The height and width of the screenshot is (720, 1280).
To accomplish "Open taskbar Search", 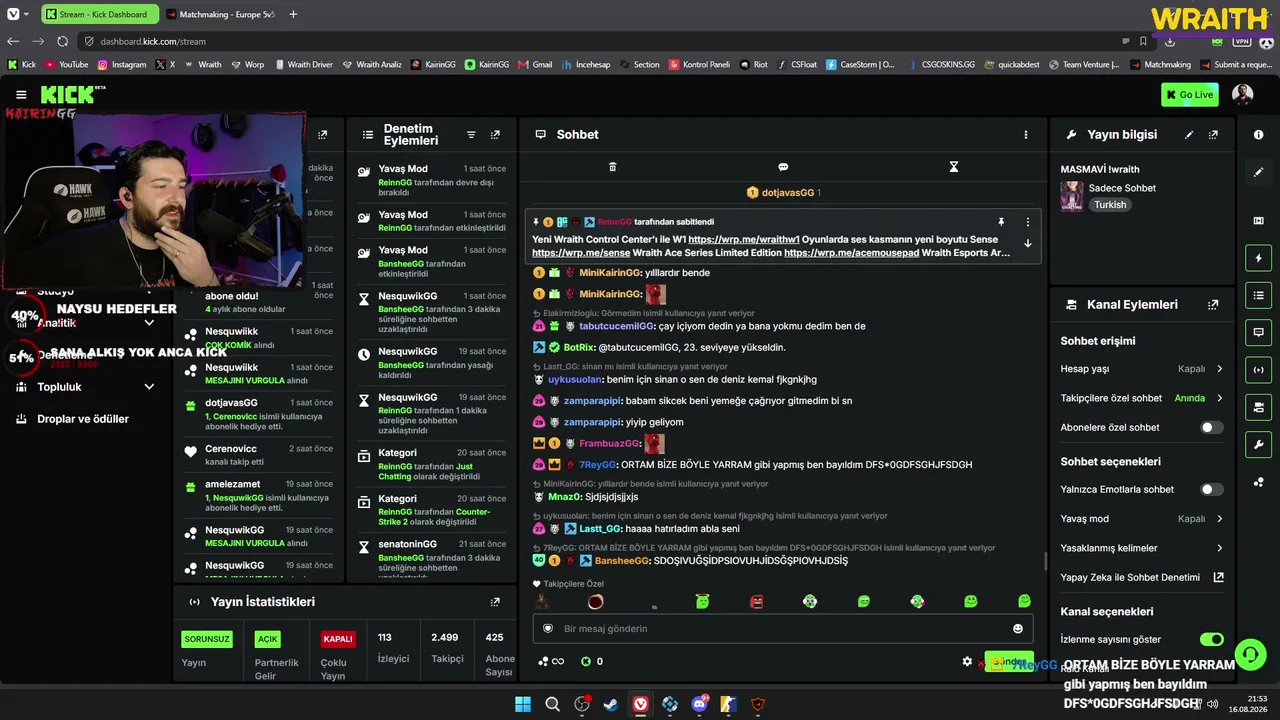I will tap(552, 704).
